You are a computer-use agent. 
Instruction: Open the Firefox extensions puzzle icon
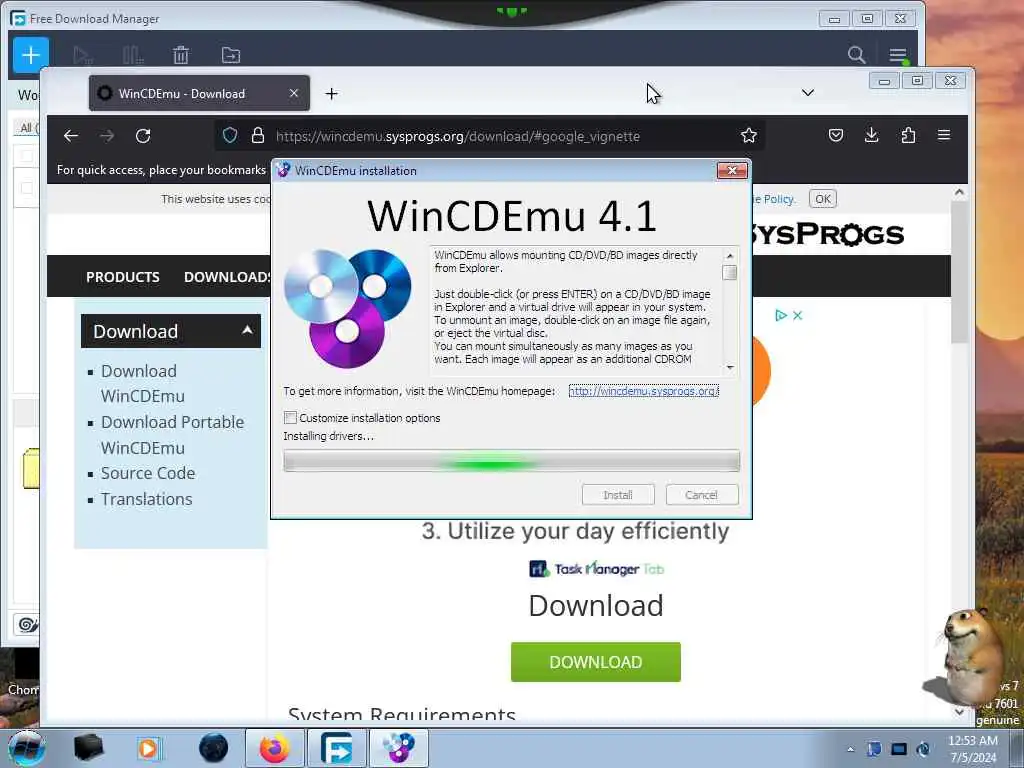click(x=908, y=135)
